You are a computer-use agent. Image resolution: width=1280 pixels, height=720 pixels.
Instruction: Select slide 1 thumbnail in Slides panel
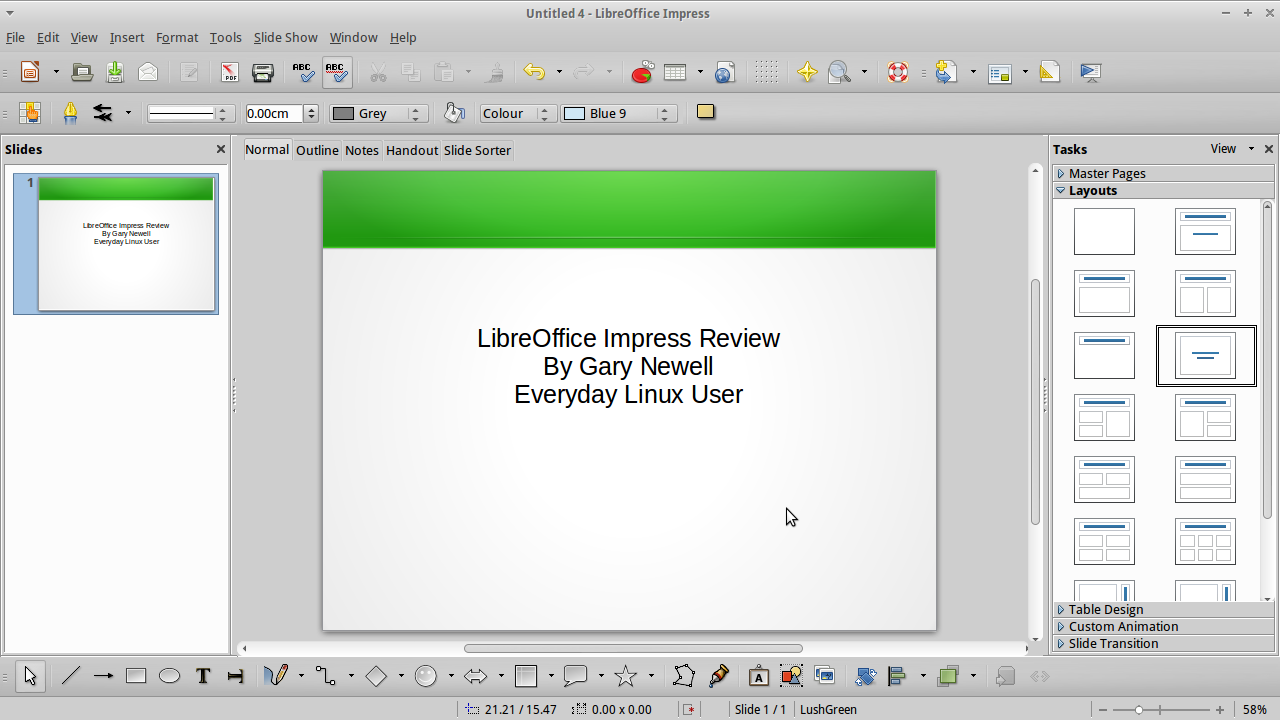(126, 244)
